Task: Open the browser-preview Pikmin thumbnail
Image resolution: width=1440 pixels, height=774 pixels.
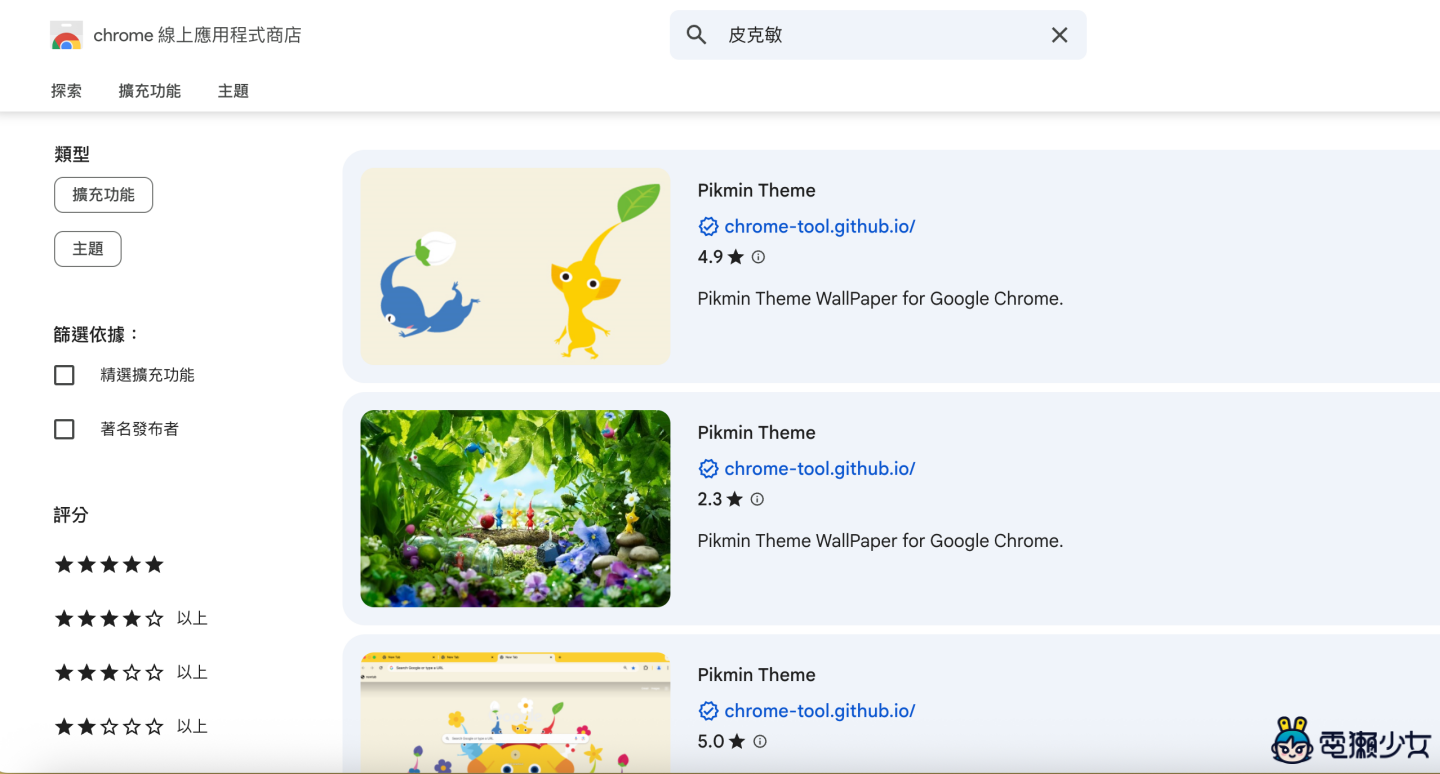Action: click(516, 713)
